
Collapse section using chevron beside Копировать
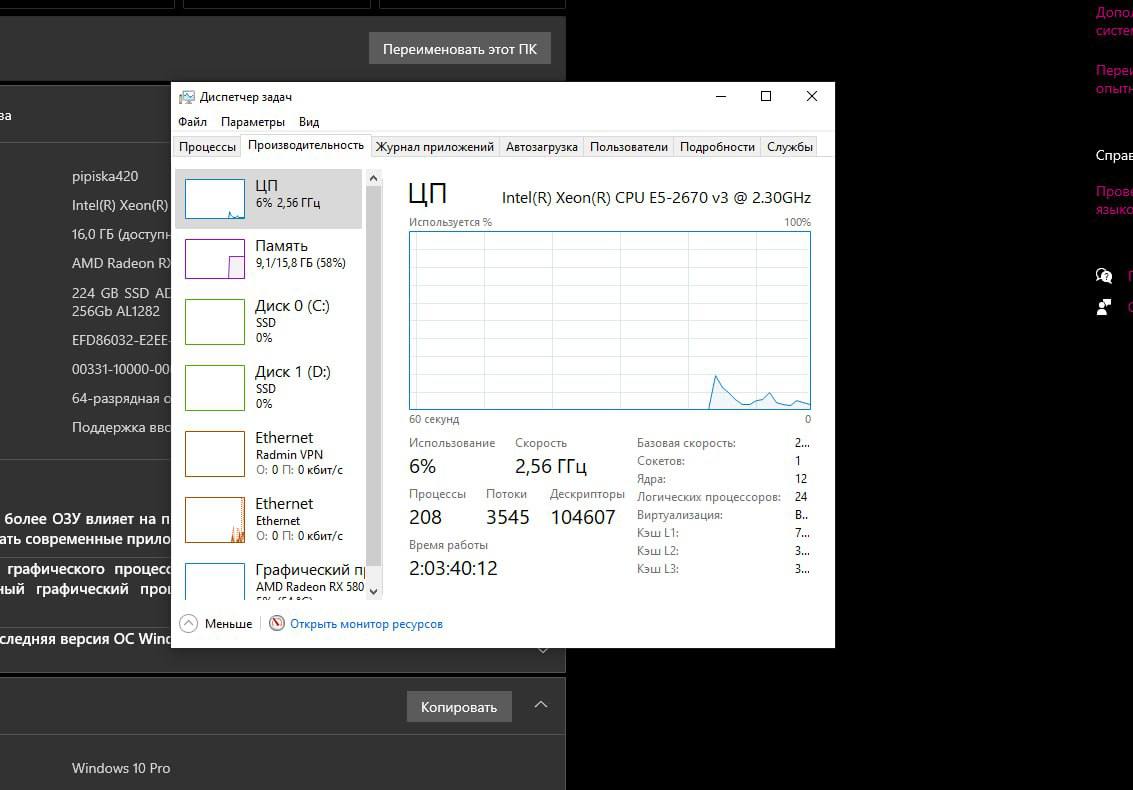click(541, 705)
